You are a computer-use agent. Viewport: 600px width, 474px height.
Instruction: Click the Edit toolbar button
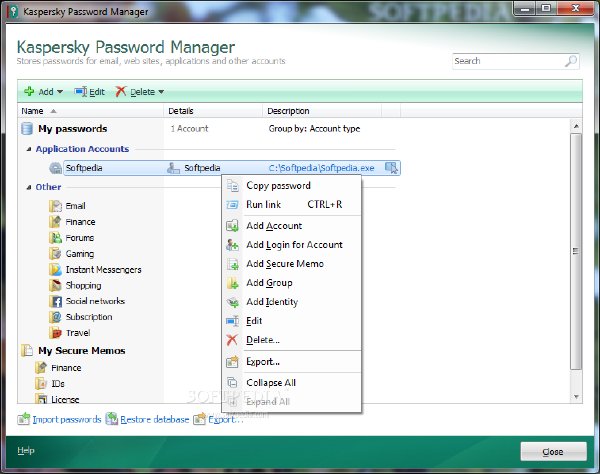tap(89, 92)
